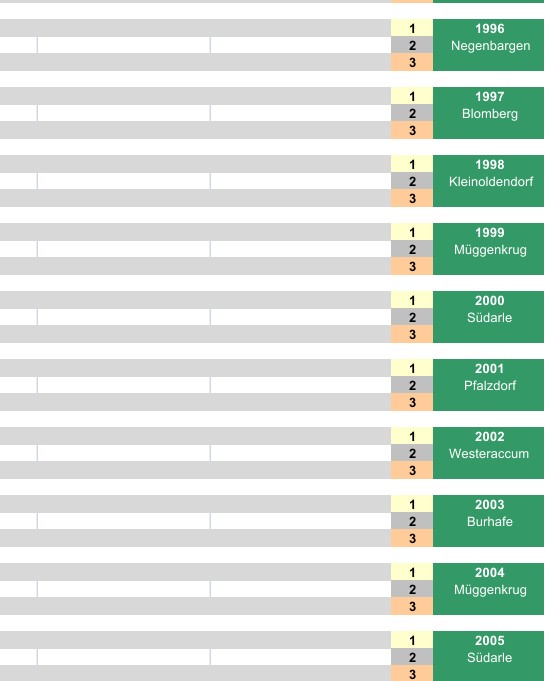Click the 1999 Müggenkrug year block
The height and width of the screenshot is (681, 558).
[488, 249]
